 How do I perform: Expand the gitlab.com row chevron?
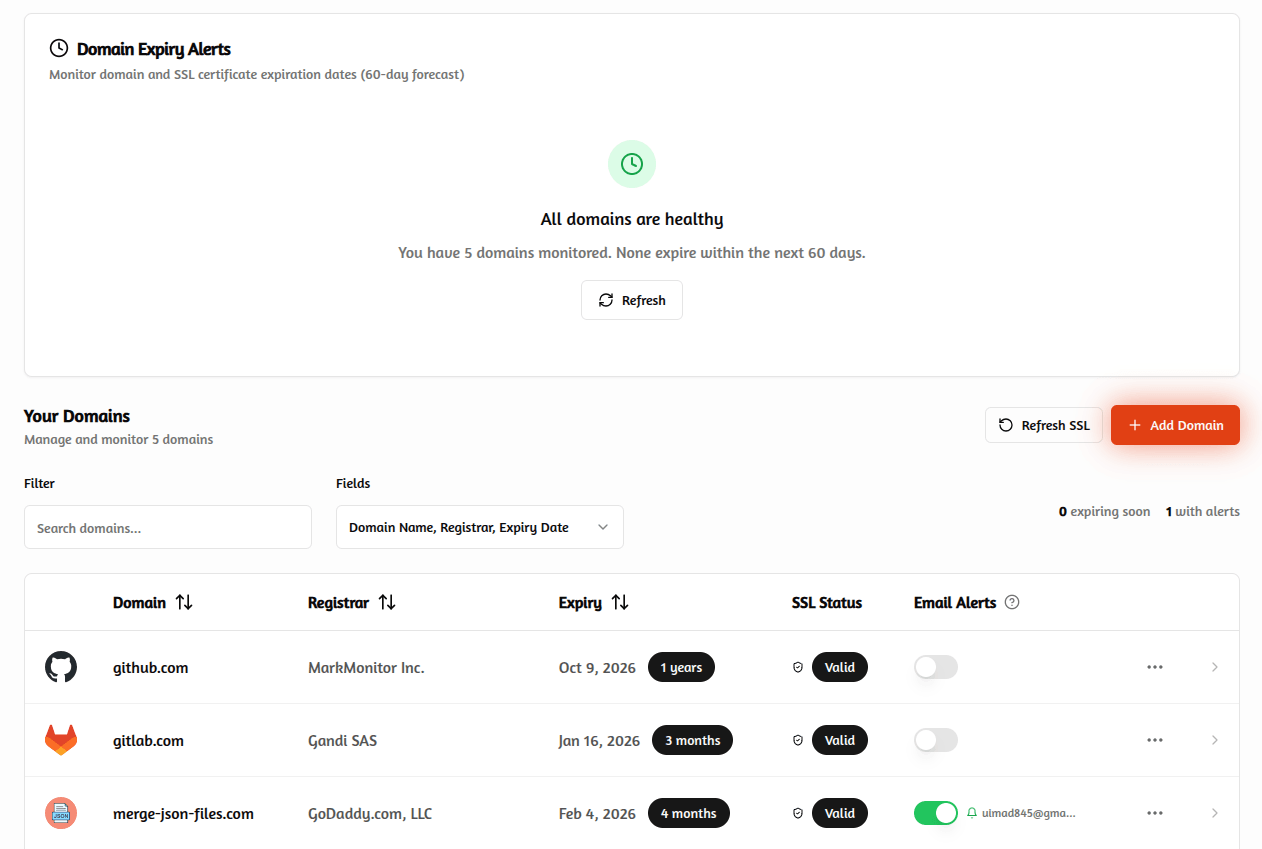1215,740
